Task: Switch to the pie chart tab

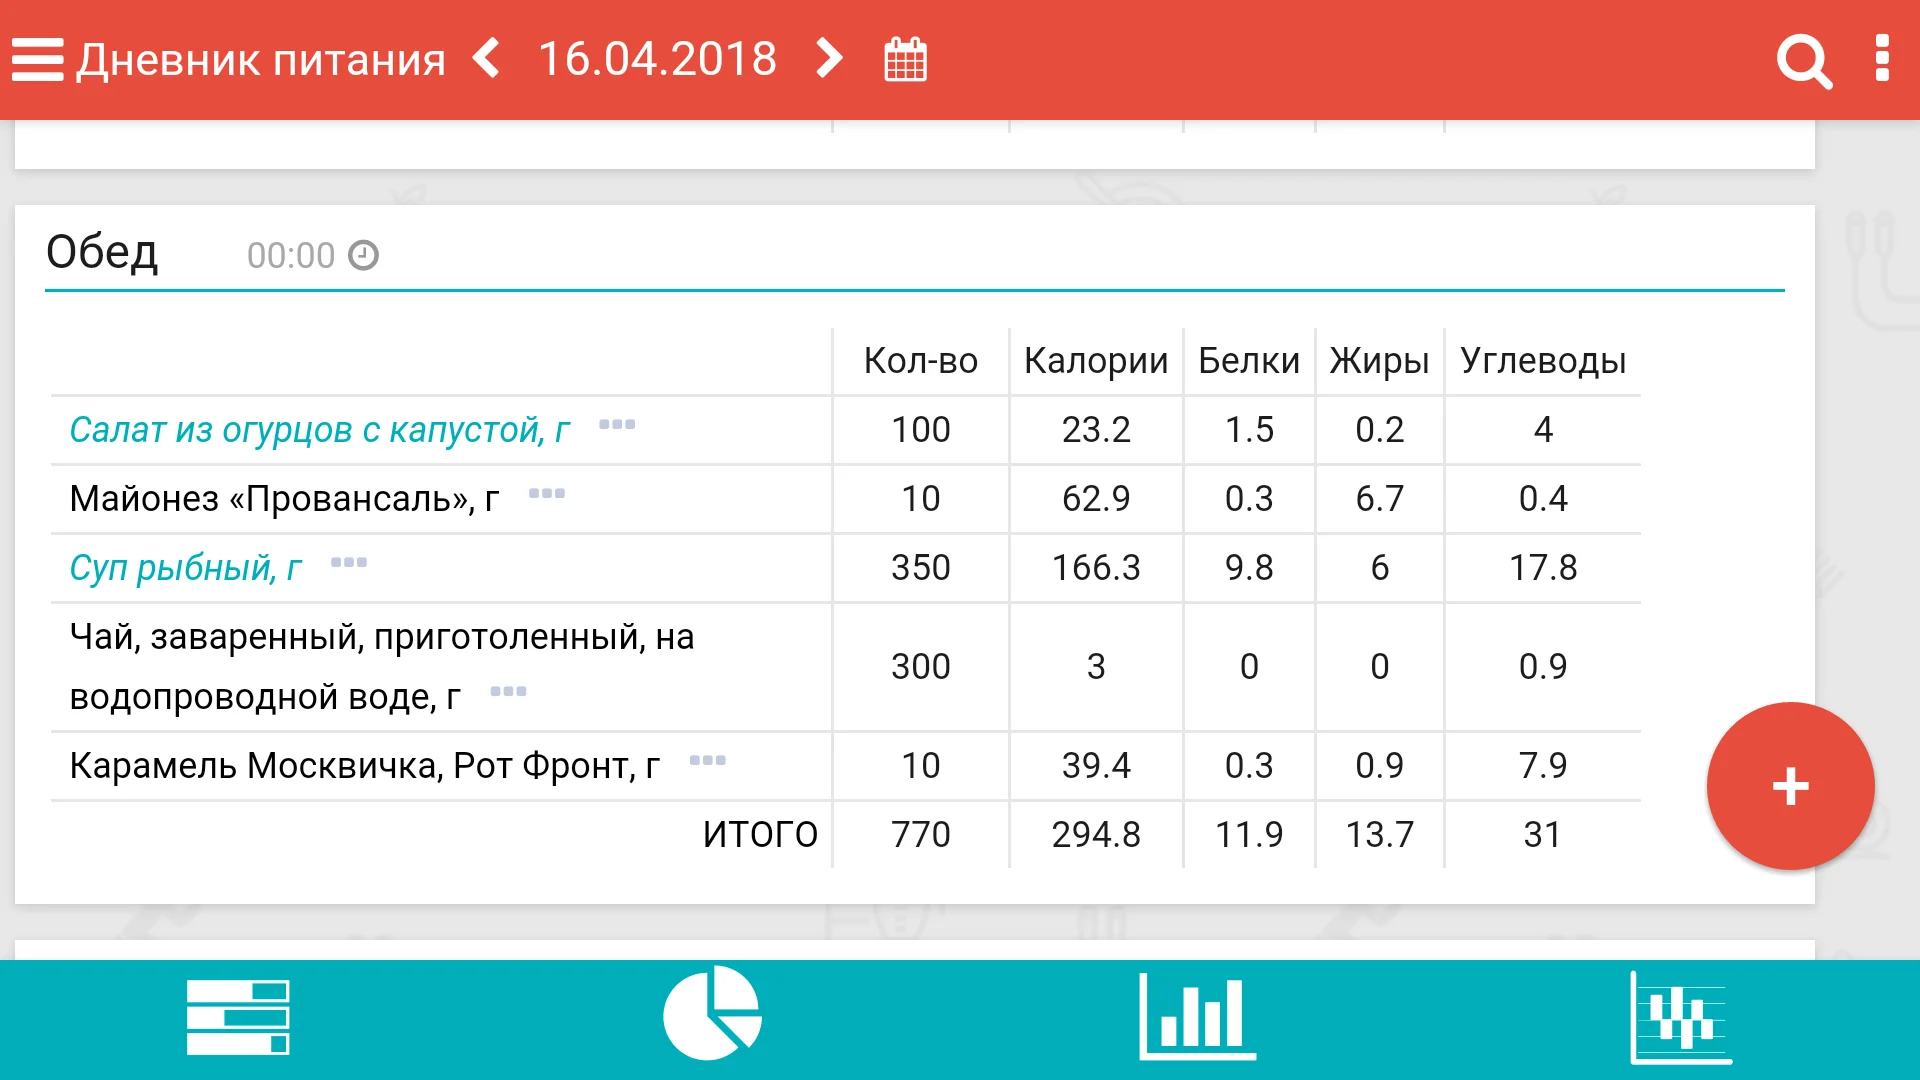Action: [712, 1014]
